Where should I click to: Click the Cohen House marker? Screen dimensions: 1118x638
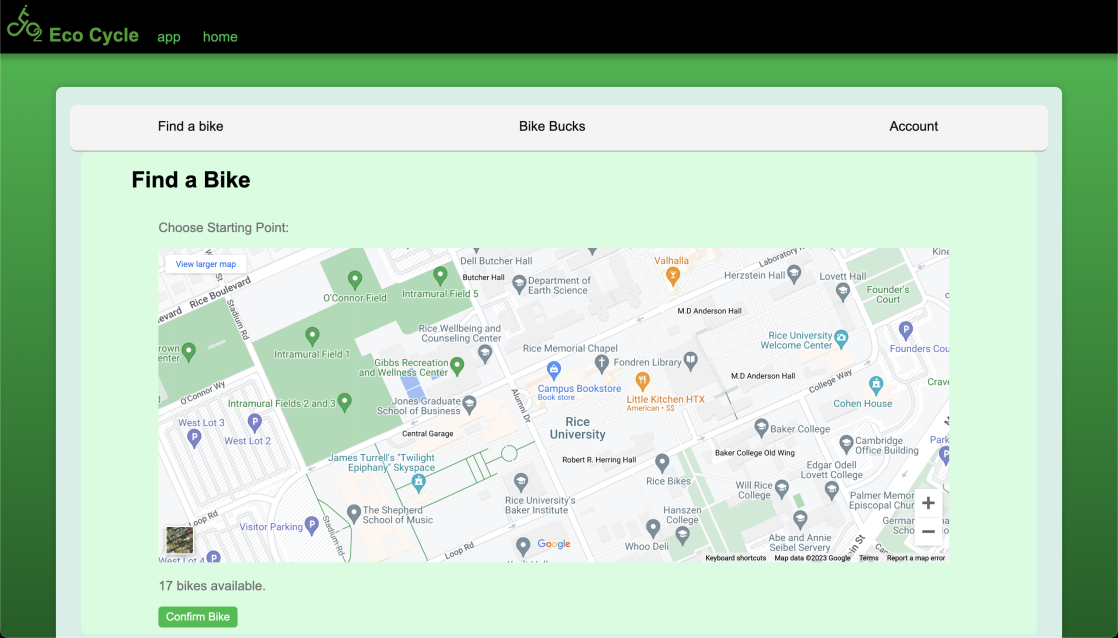point(876,386)
